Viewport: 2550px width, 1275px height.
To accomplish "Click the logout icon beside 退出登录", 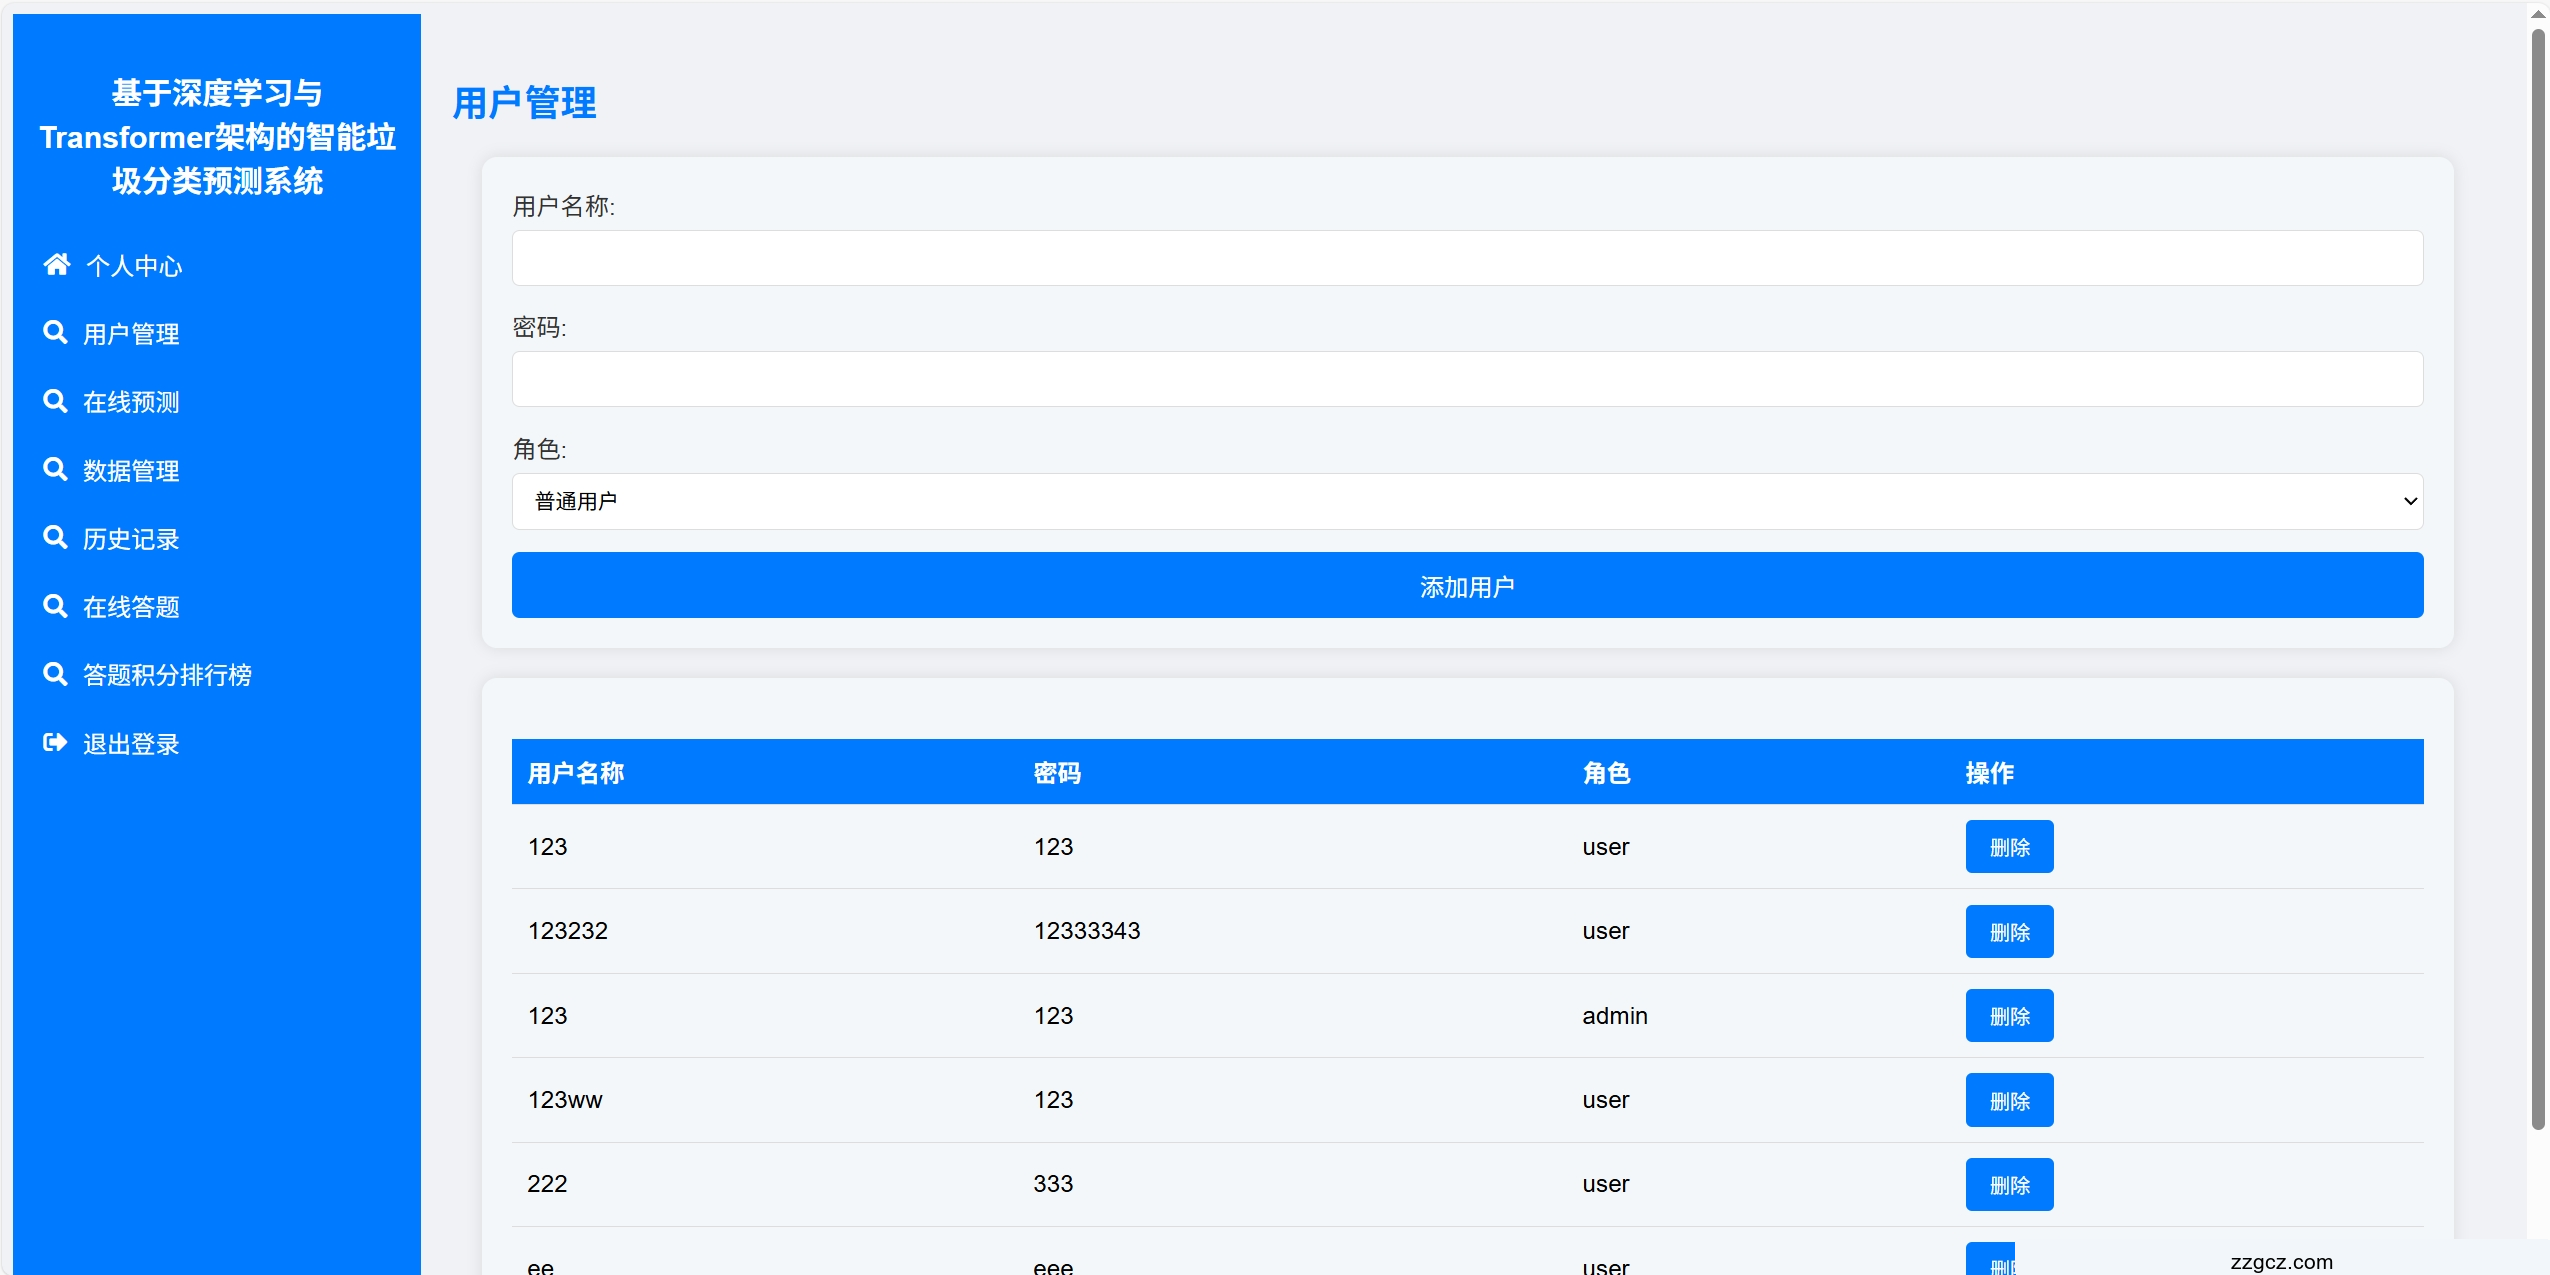I will click(55, 743).
